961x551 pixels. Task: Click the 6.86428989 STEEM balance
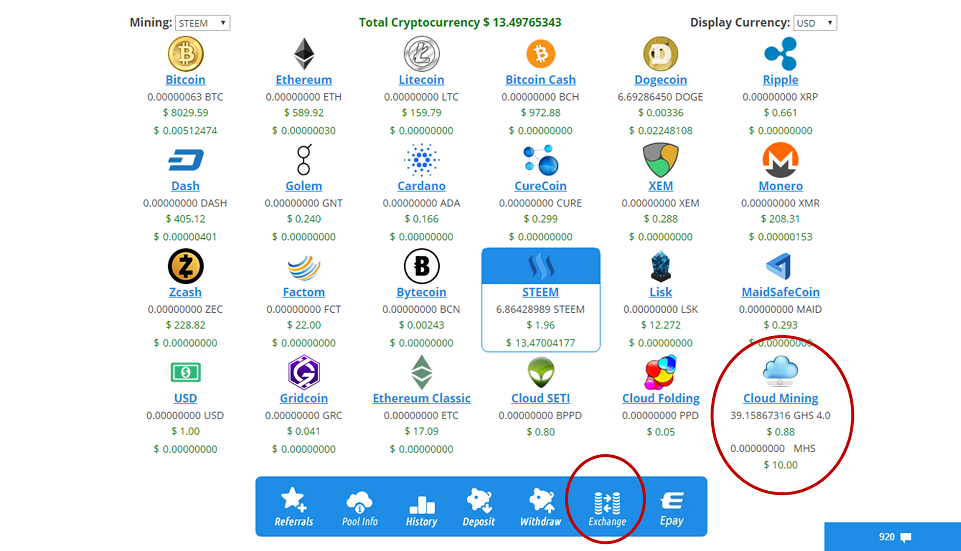click(x=541, y=310)
